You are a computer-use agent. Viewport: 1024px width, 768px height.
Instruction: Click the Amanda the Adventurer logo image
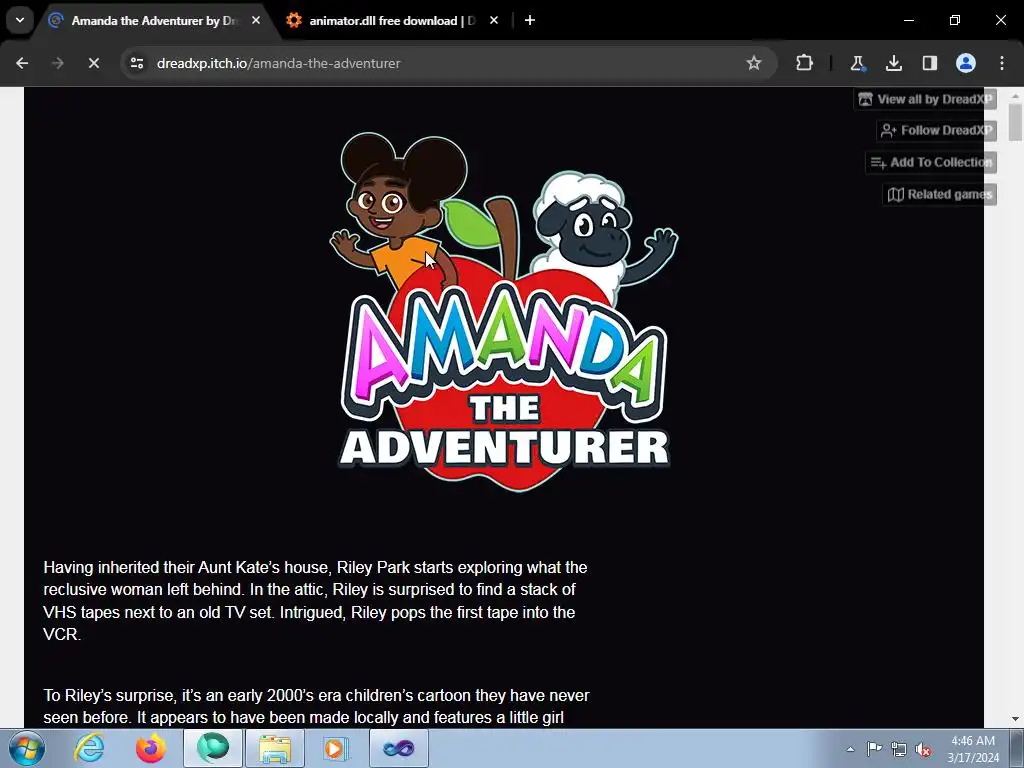click(504, 311)
